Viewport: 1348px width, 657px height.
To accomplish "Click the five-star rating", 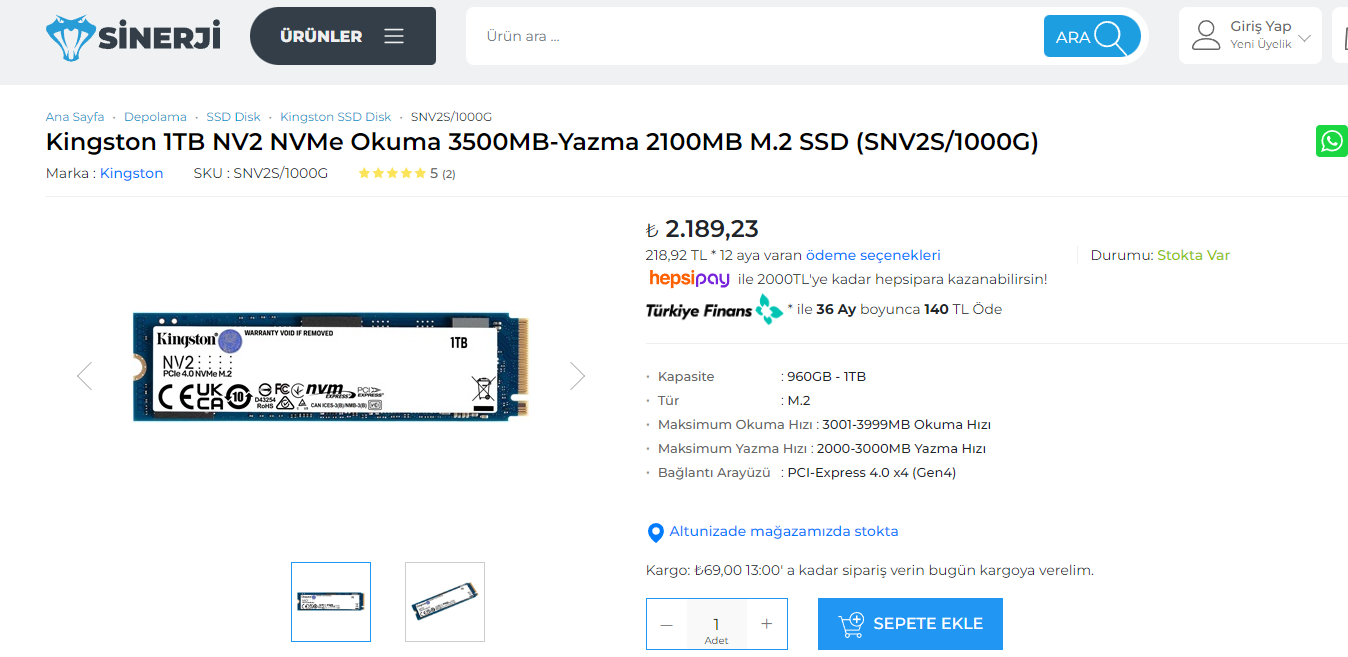I will pyautogui.click(x=392, y=173).
